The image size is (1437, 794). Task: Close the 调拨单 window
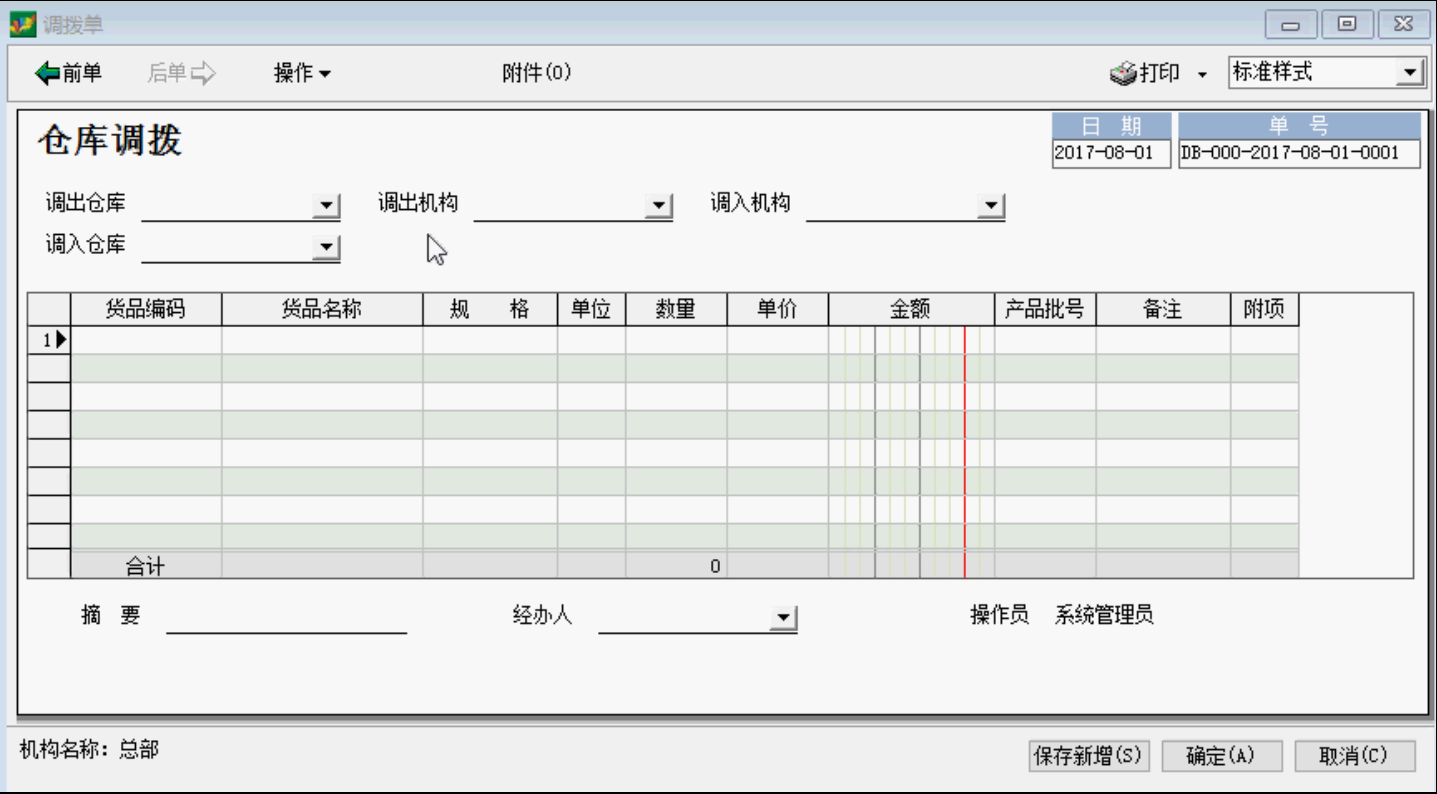(1403, 24)
